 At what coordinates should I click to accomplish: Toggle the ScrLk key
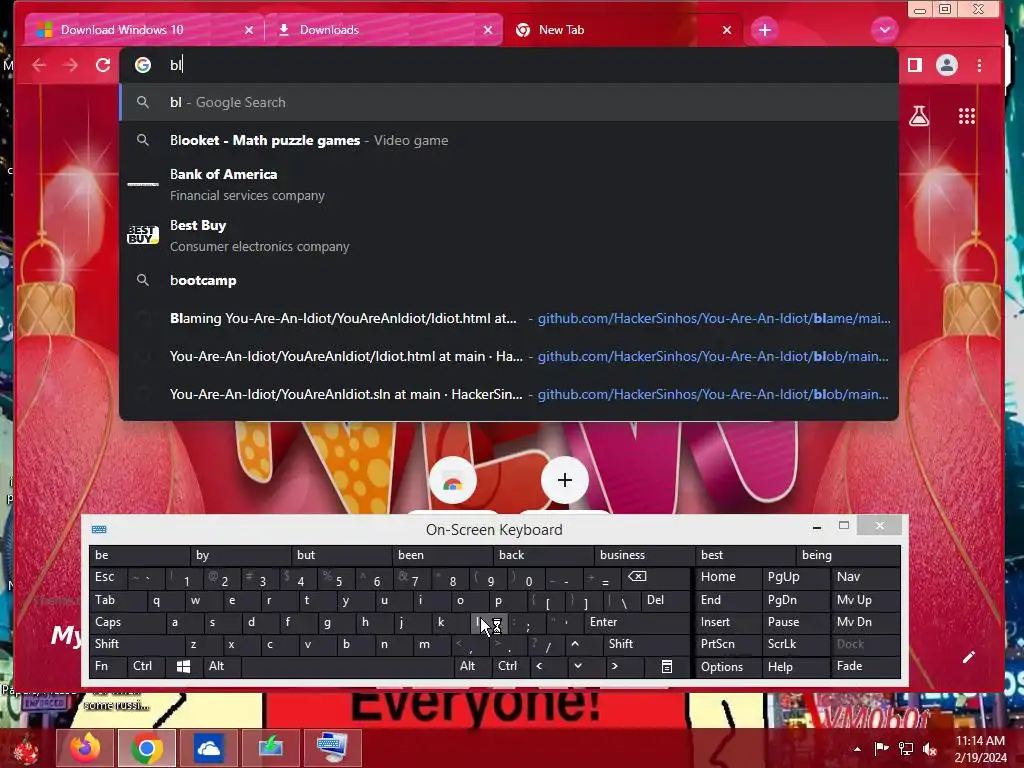click(x=796, y=644)
